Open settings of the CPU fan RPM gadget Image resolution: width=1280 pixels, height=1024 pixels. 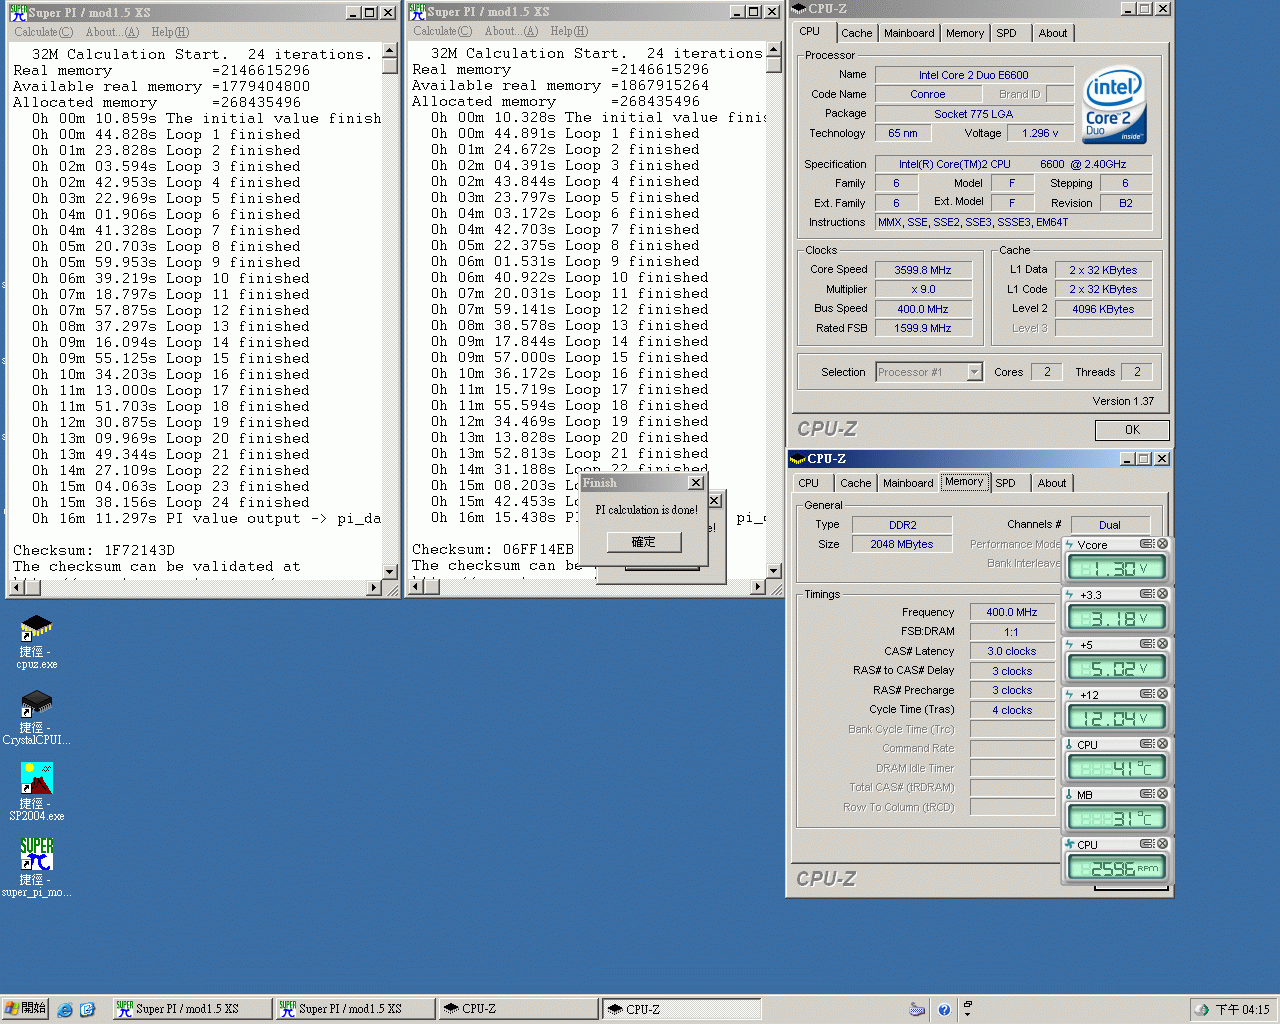(x=1147, y=844)
